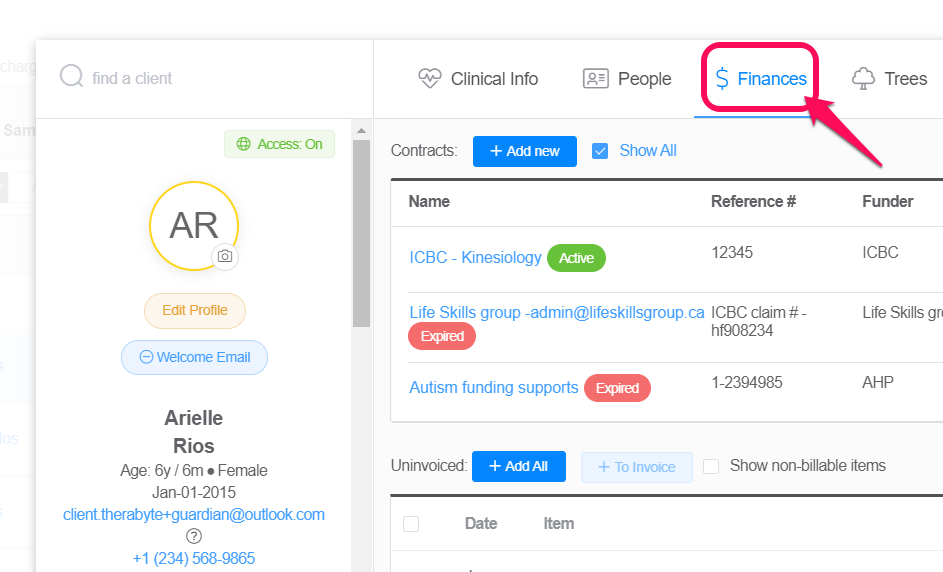
Task: Click the To Invoice button
Action: click(x=636, y=467)
